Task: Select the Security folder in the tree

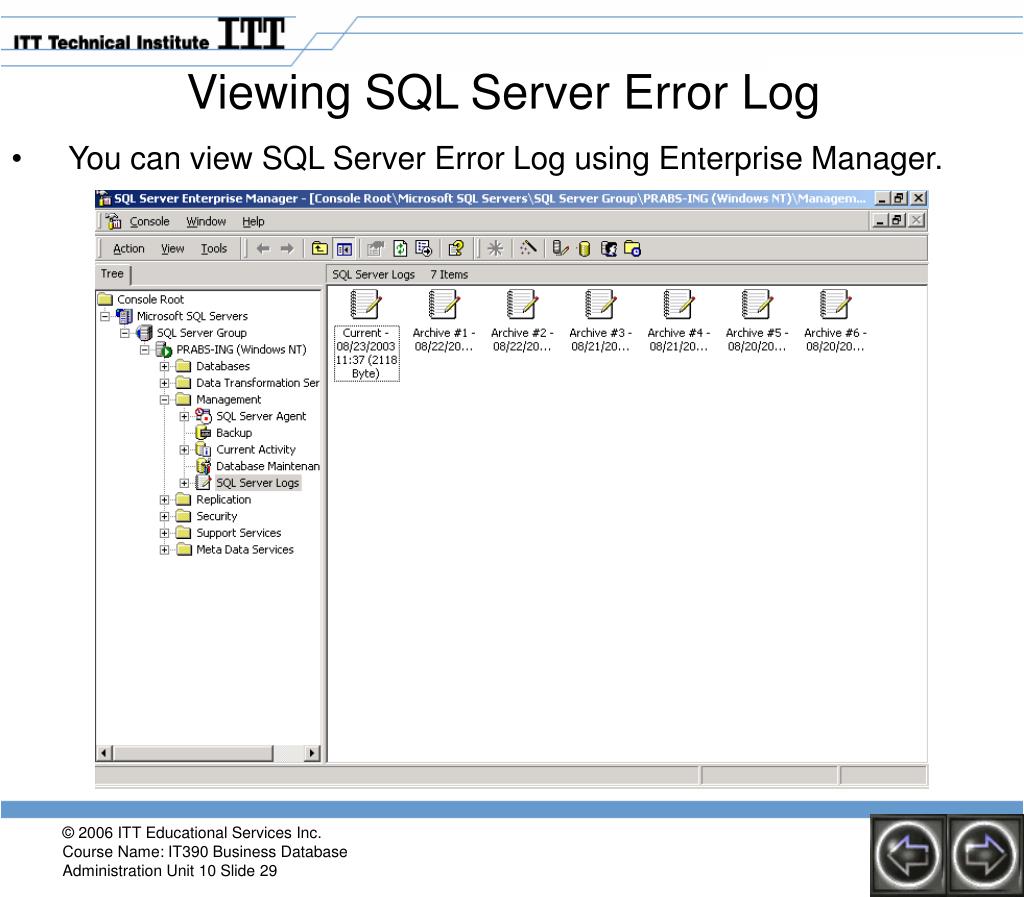Action: 216,516
